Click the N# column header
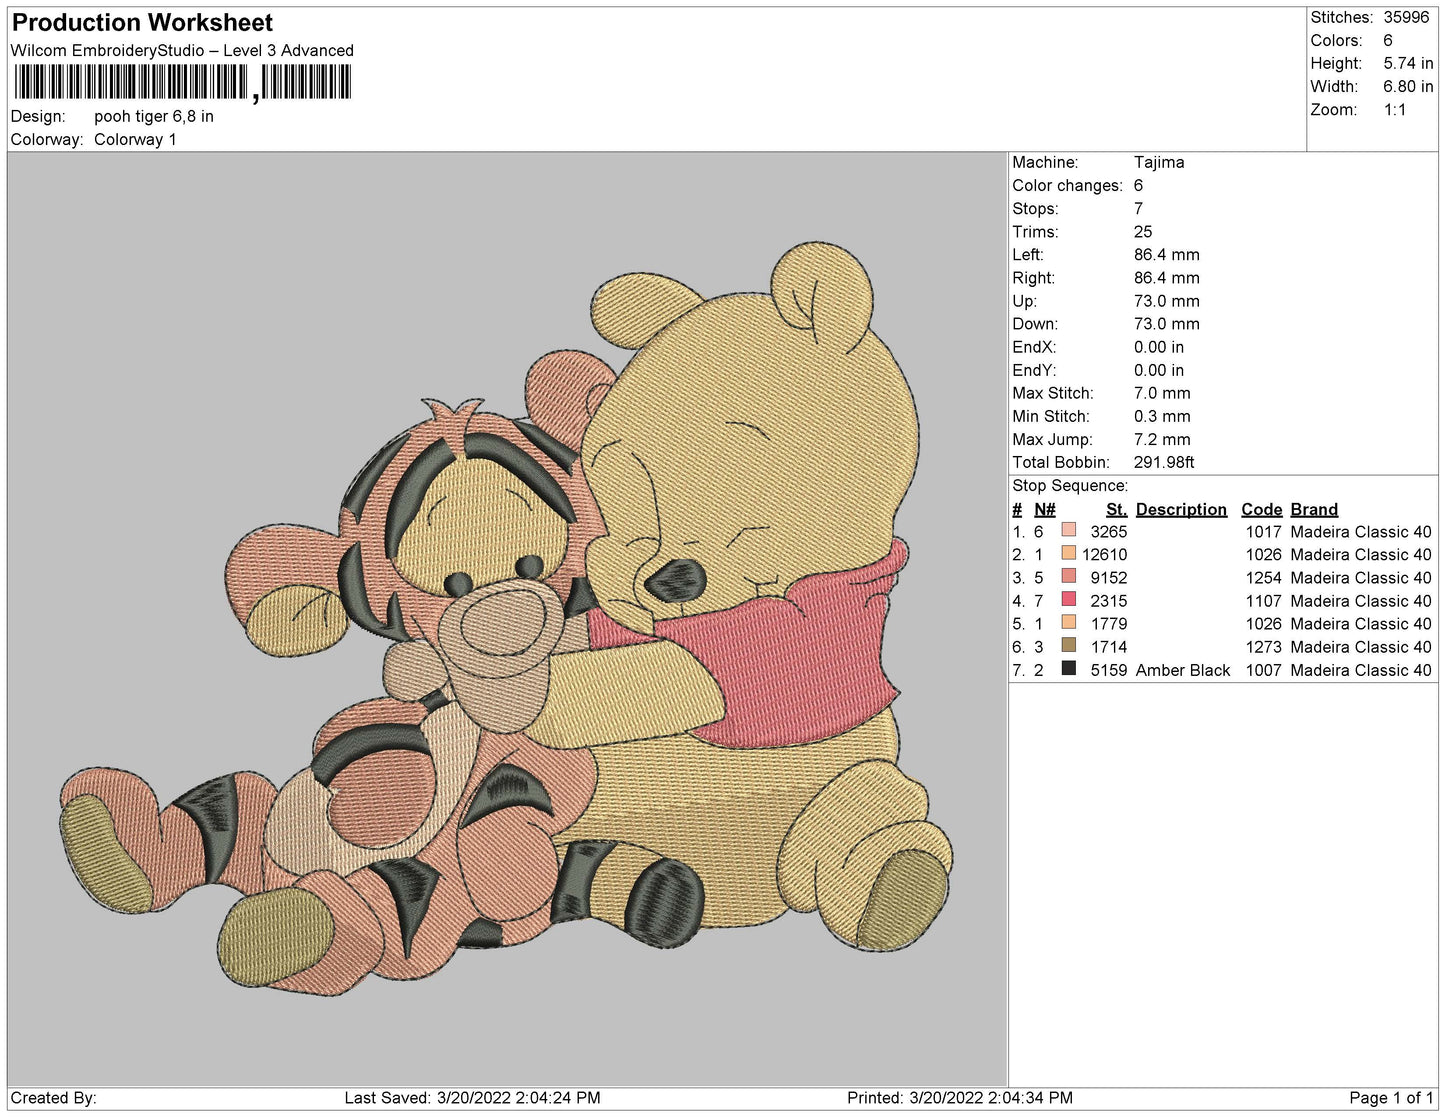Image resolution: width=1445 pixels, height=1117 pixels. click(1044, 509)
